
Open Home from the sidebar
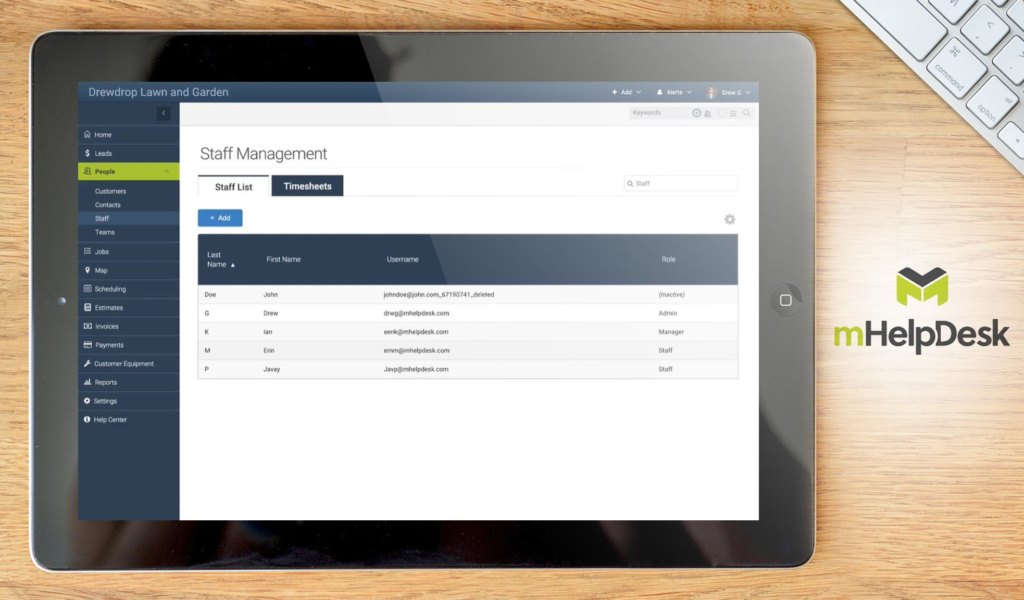coord(103,135)
